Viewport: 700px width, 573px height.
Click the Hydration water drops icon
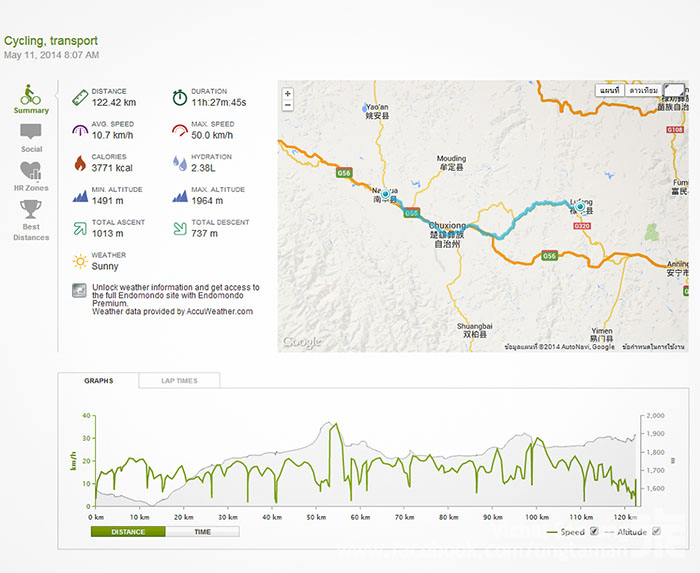pos(180,163)
